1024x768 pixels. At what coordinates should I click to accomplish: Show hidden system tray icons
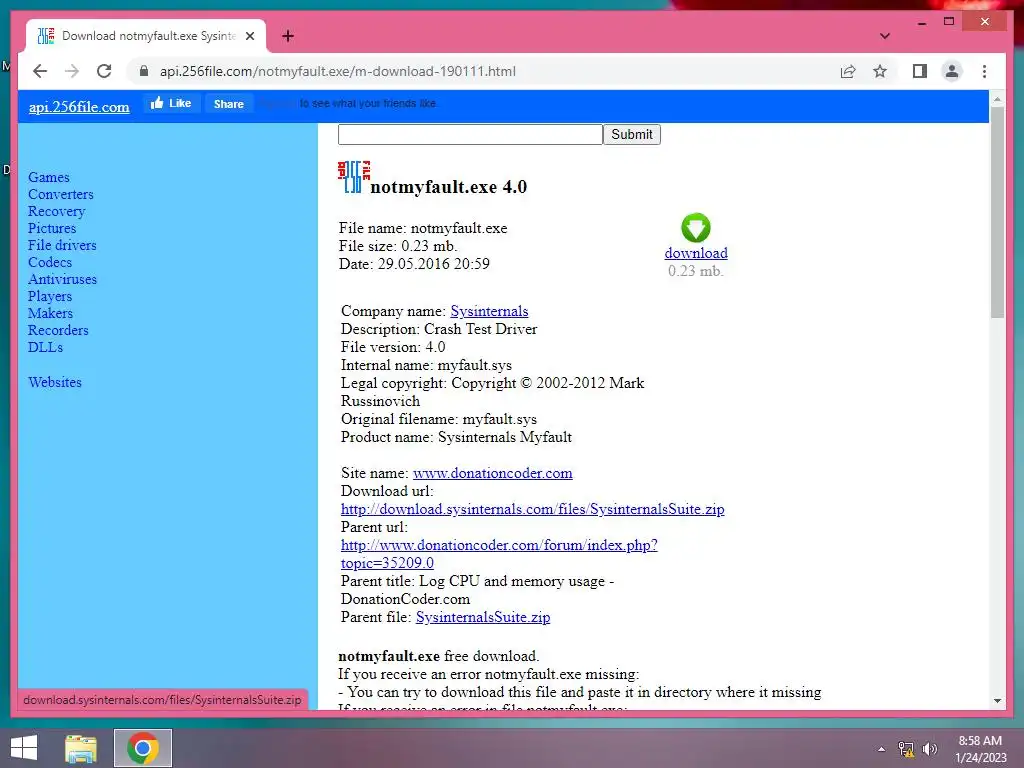[x=881, y=749]
